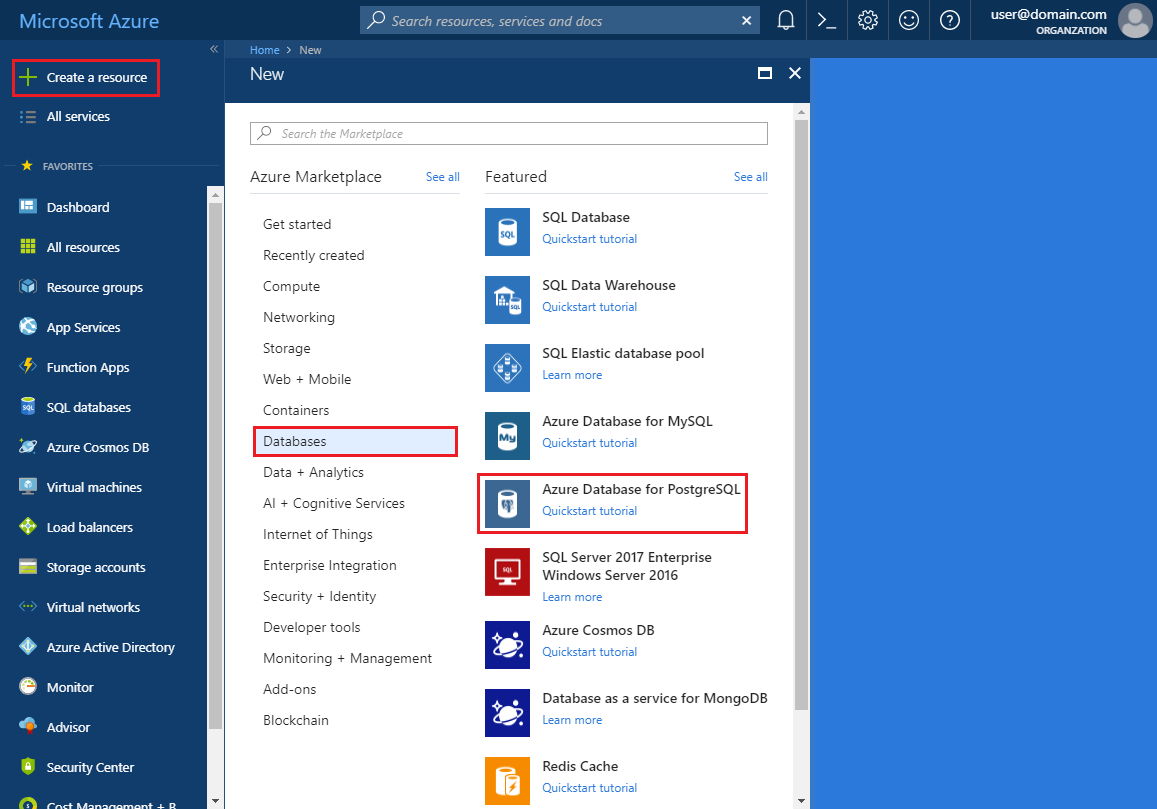
Task: Click the Azure Cosmos DB sidebar icon
Action: coord(28,447)
